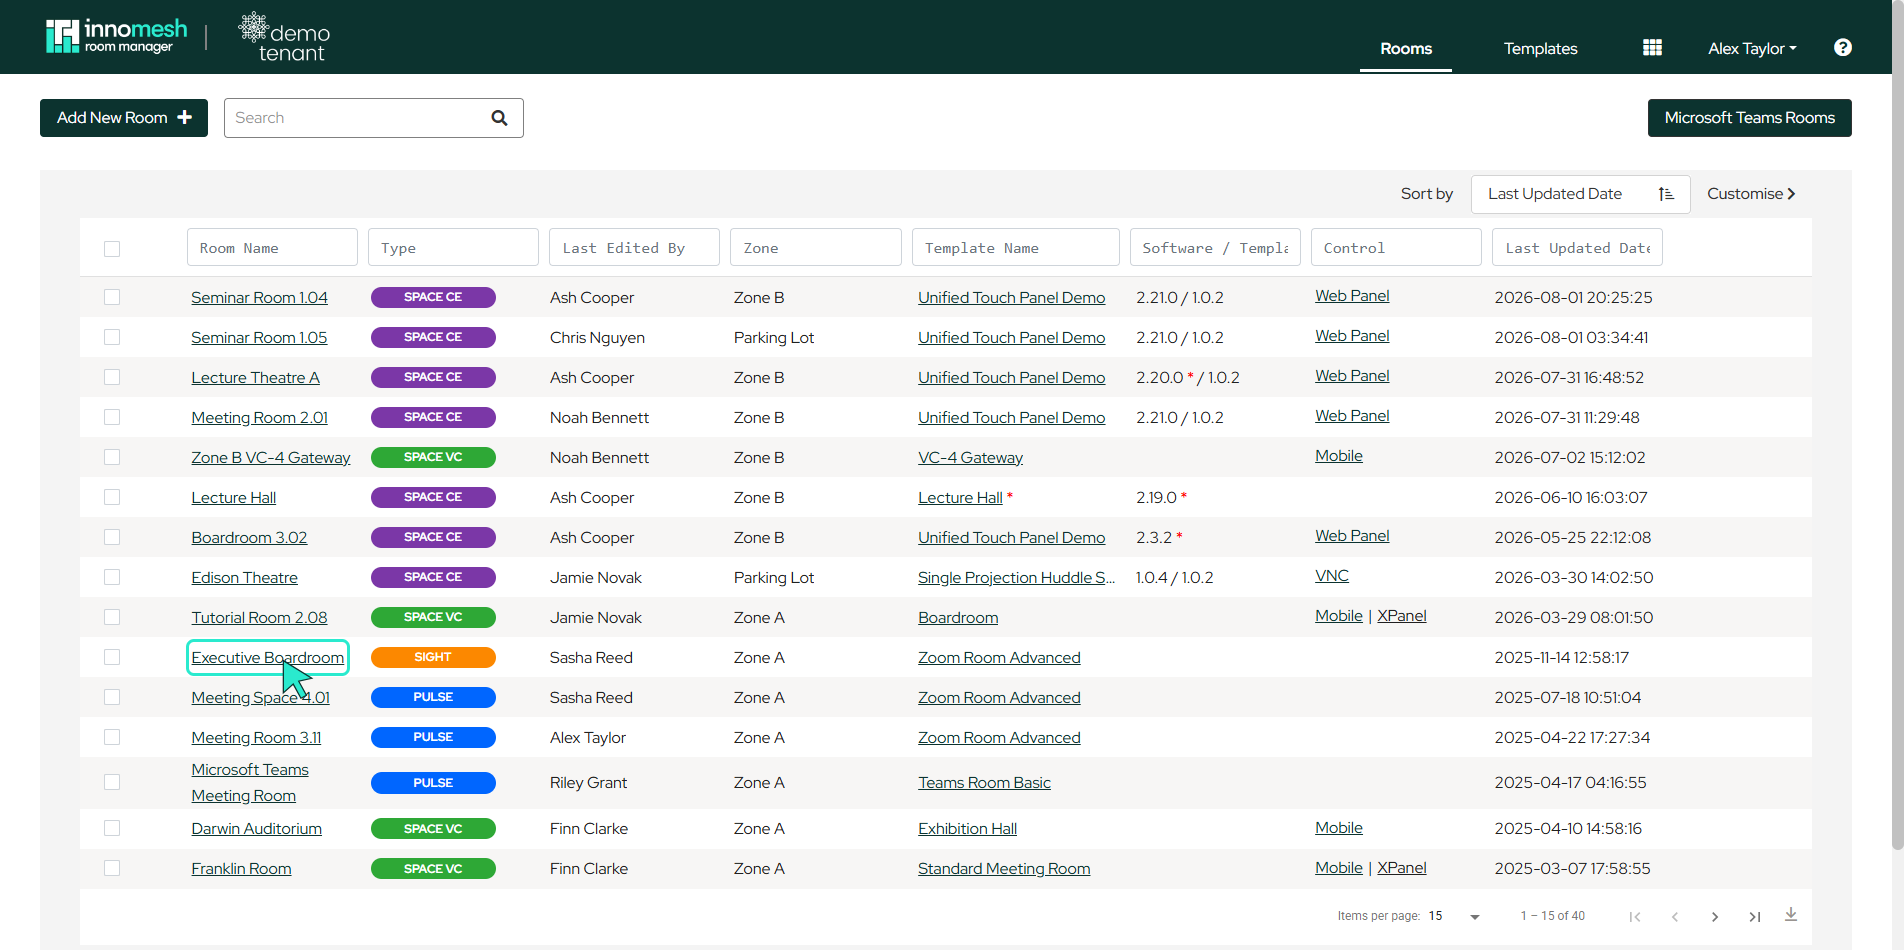The height and width of the screenshot is (950, 1904).
Task: Open Standard Meeting Room template link
Action: click(x=1004, y=869)
